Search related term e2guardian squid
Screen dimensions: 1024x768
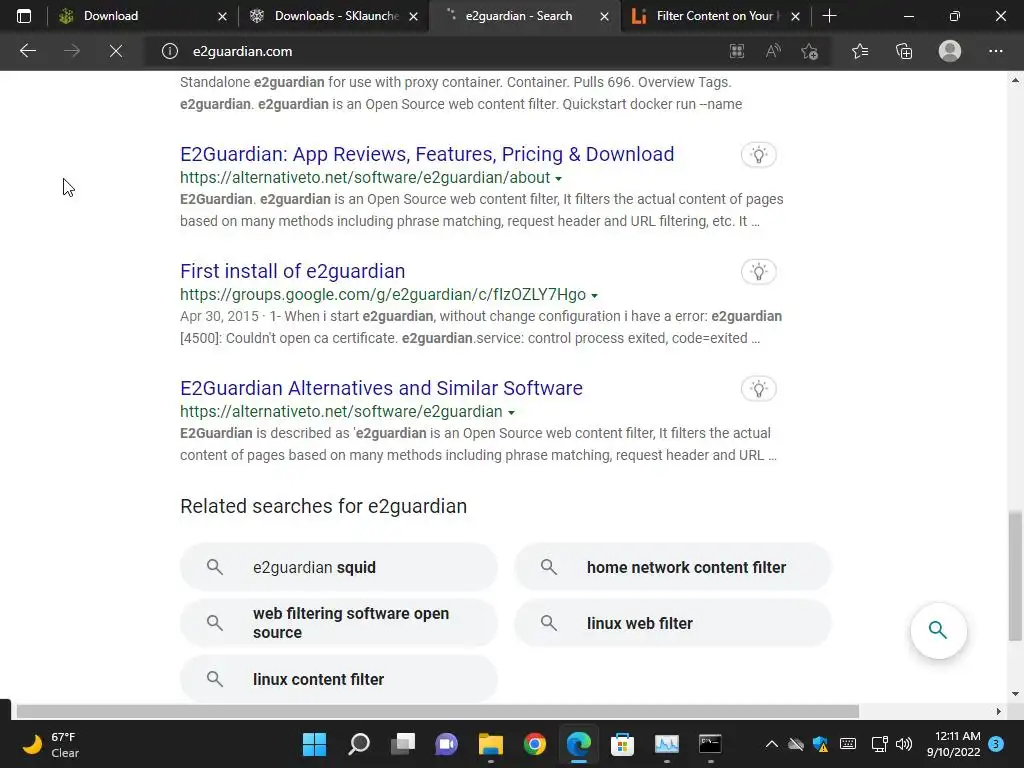338,567
